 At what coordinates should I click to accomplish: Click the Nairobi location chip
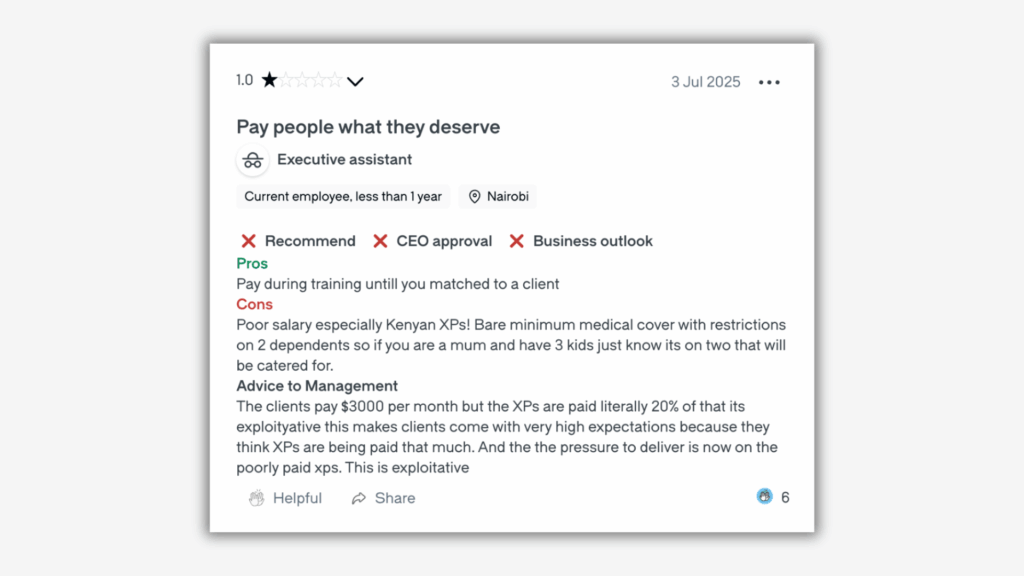tap(497, 196)
